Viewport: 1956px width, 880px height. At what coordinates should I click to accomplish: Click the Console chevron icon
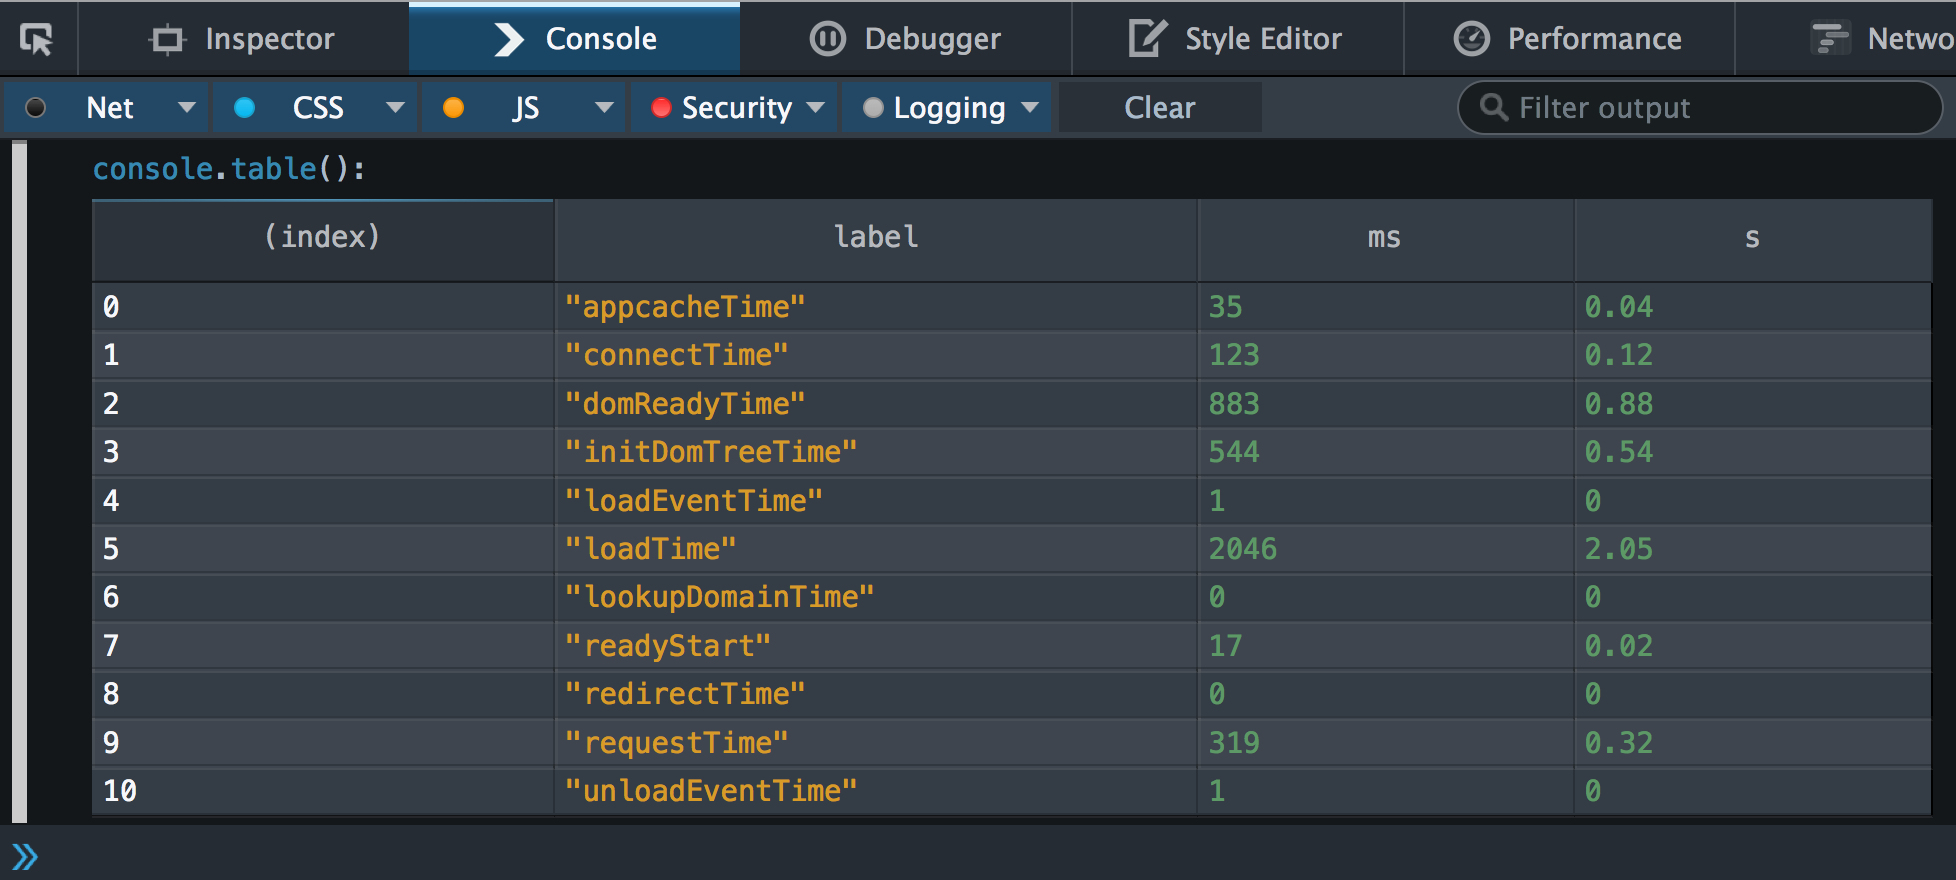pos(509,39)
